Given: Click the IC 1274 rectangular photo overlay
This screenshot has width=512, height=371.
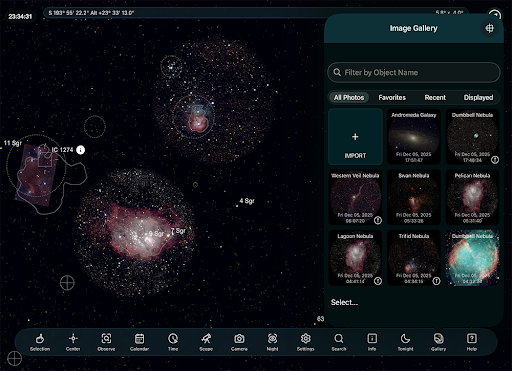Looking at the screenshot, I should (x=36, y=174).
